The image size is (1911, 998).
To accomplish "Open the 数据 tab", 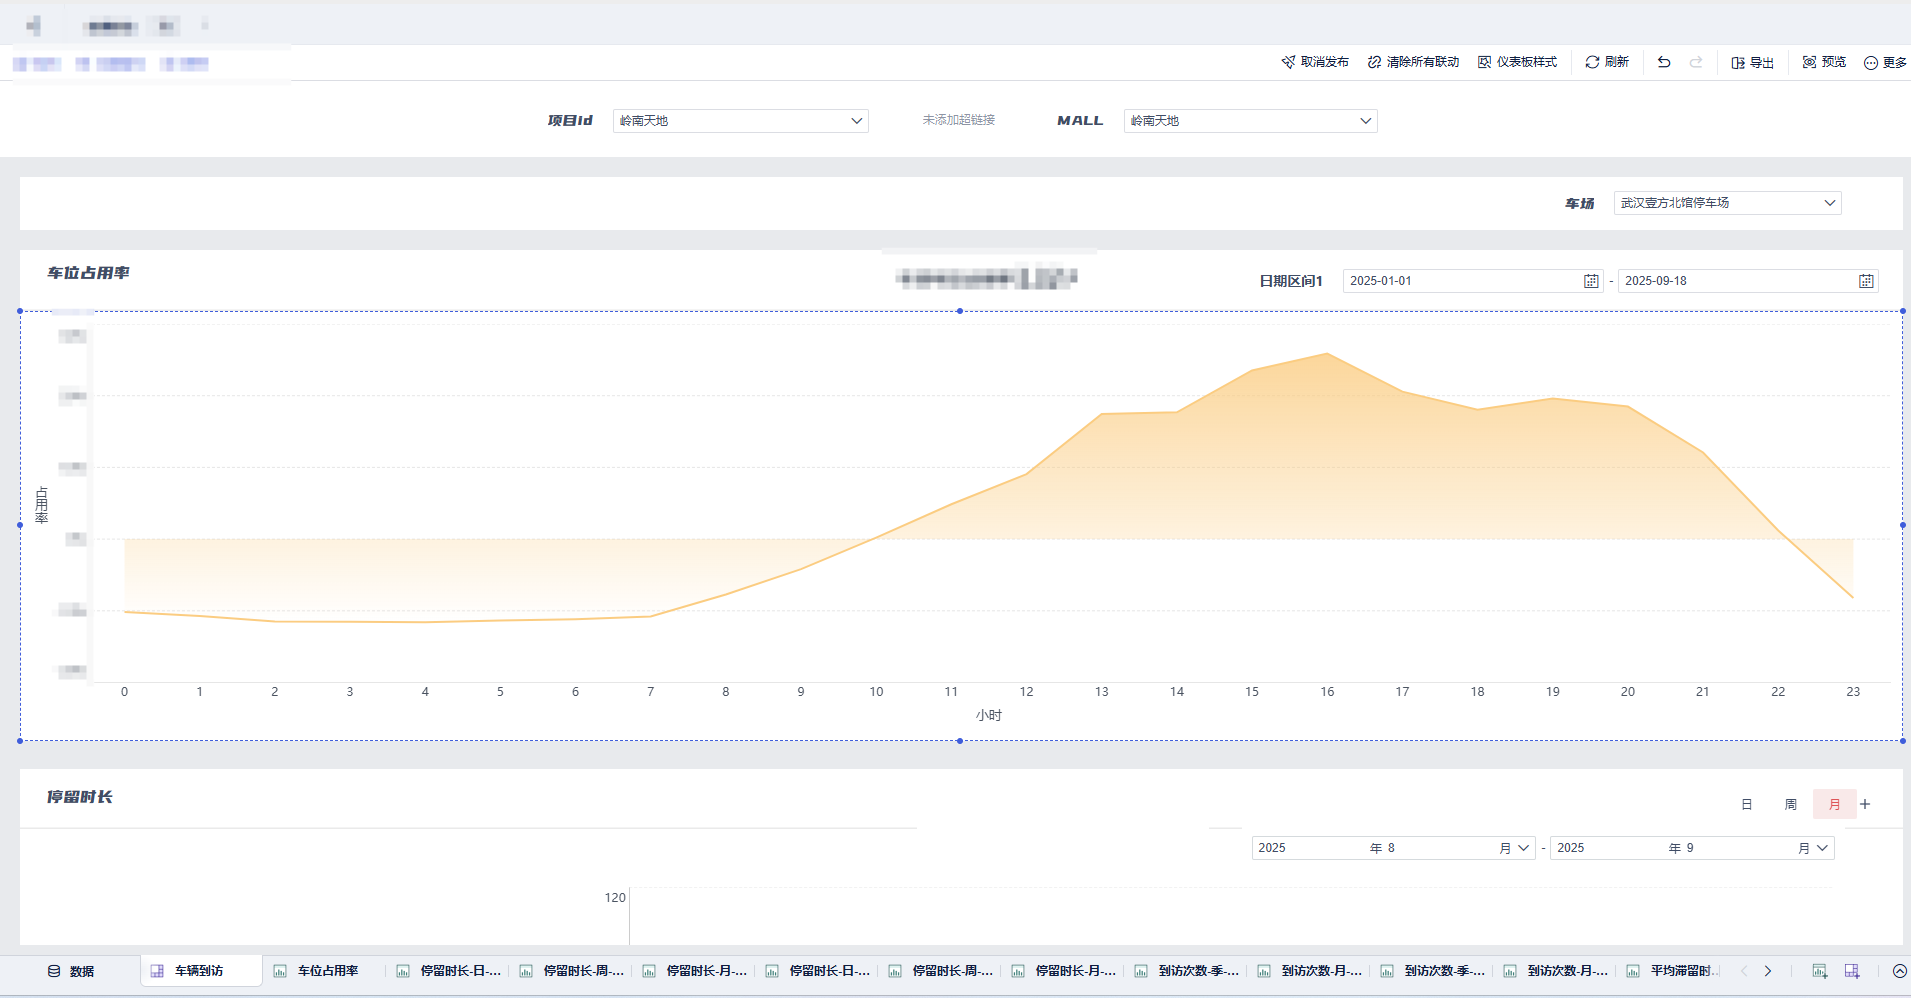I will [71, 971].
